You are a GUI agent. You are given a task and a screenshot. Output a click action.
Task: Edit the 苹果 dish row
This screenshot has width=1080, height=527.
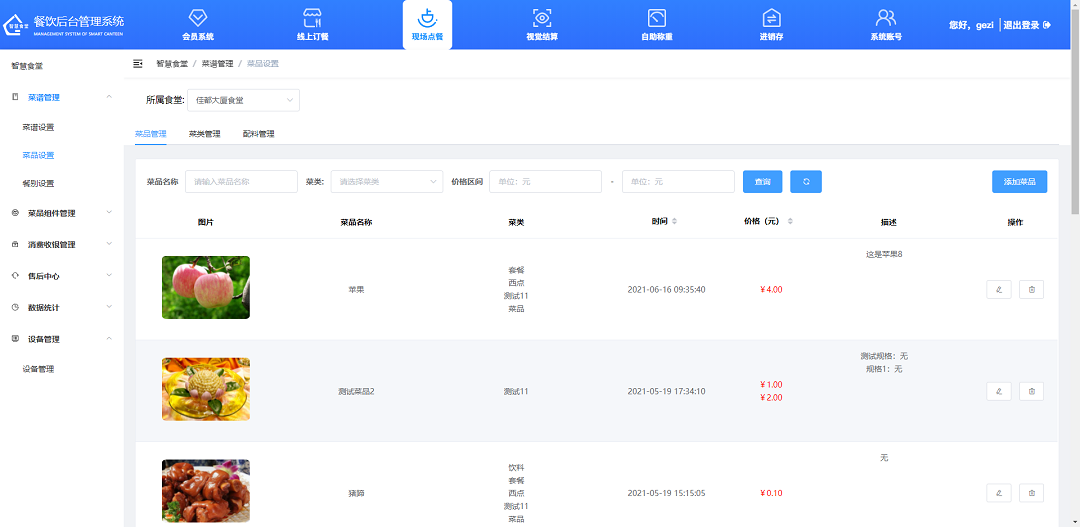[998, 290]
